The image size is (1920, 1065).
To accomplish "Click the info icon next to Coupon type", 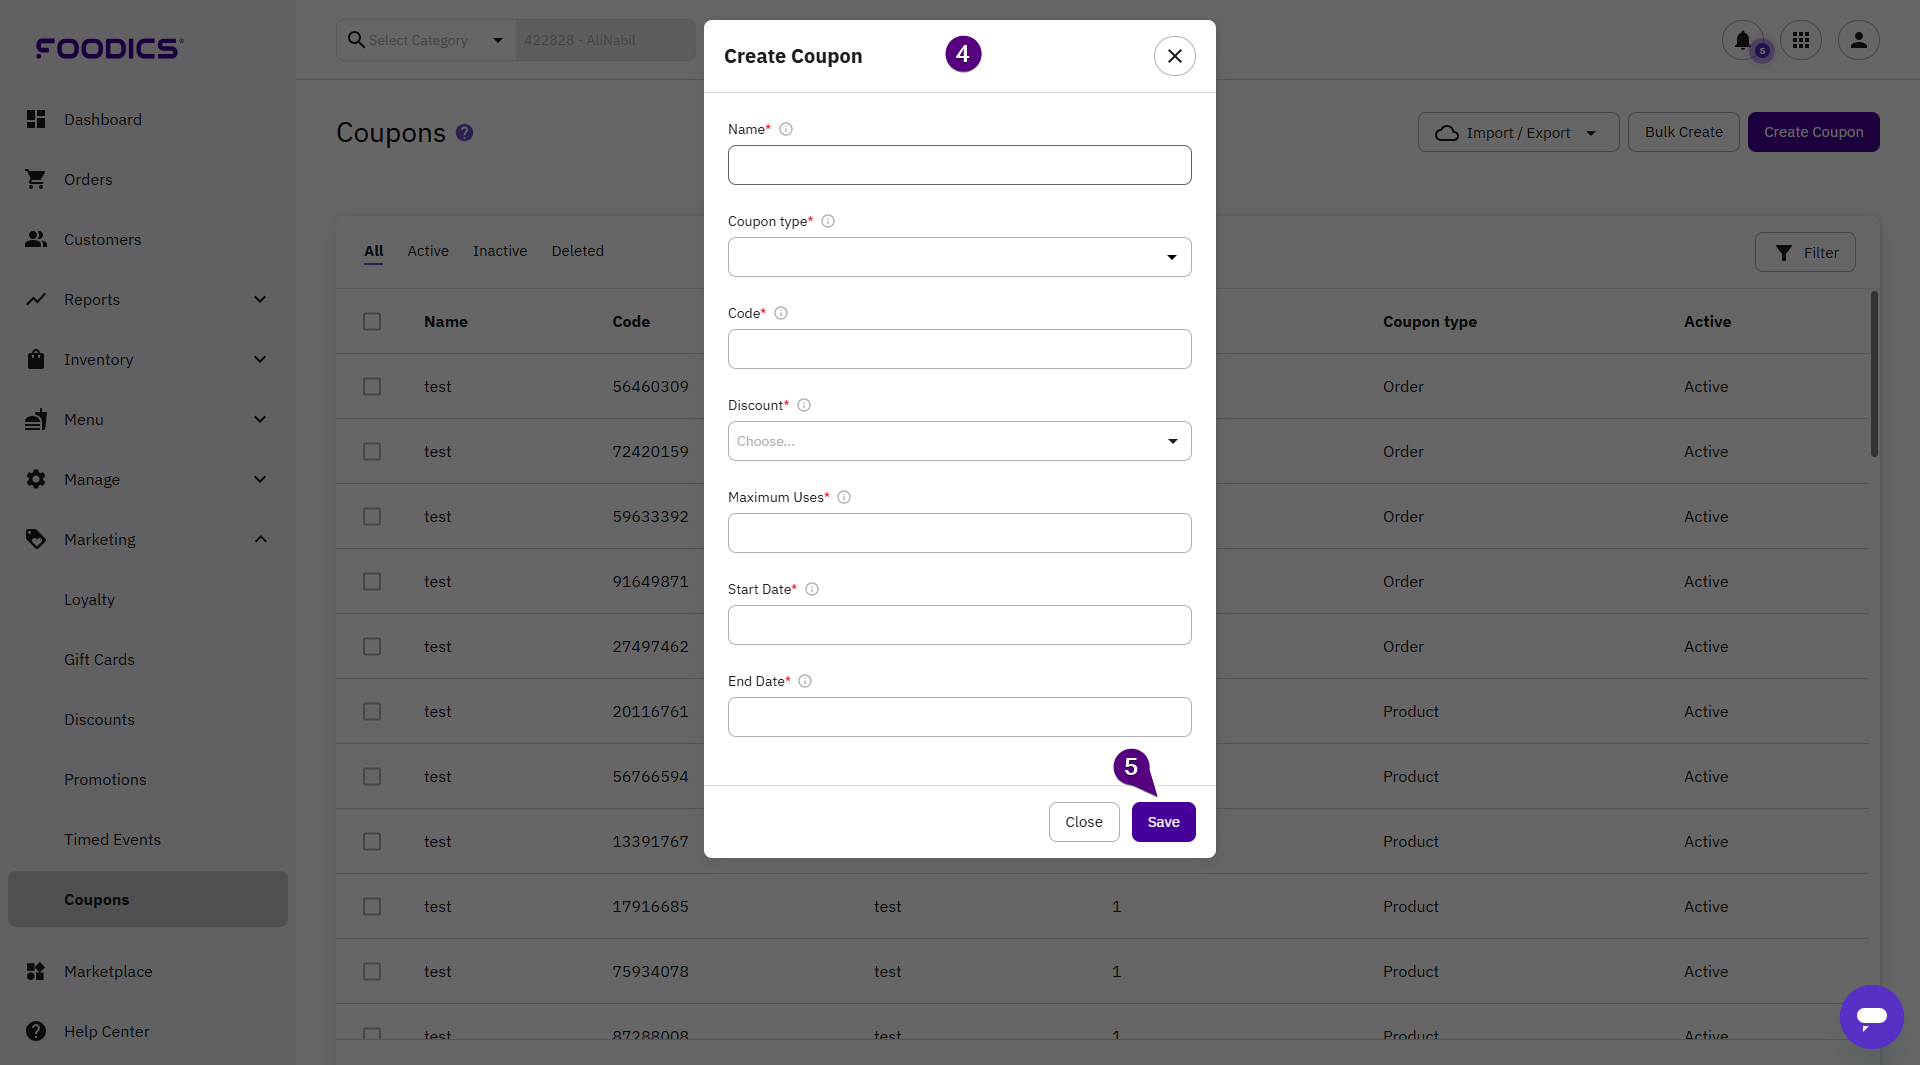I will (x=828, y=221).
